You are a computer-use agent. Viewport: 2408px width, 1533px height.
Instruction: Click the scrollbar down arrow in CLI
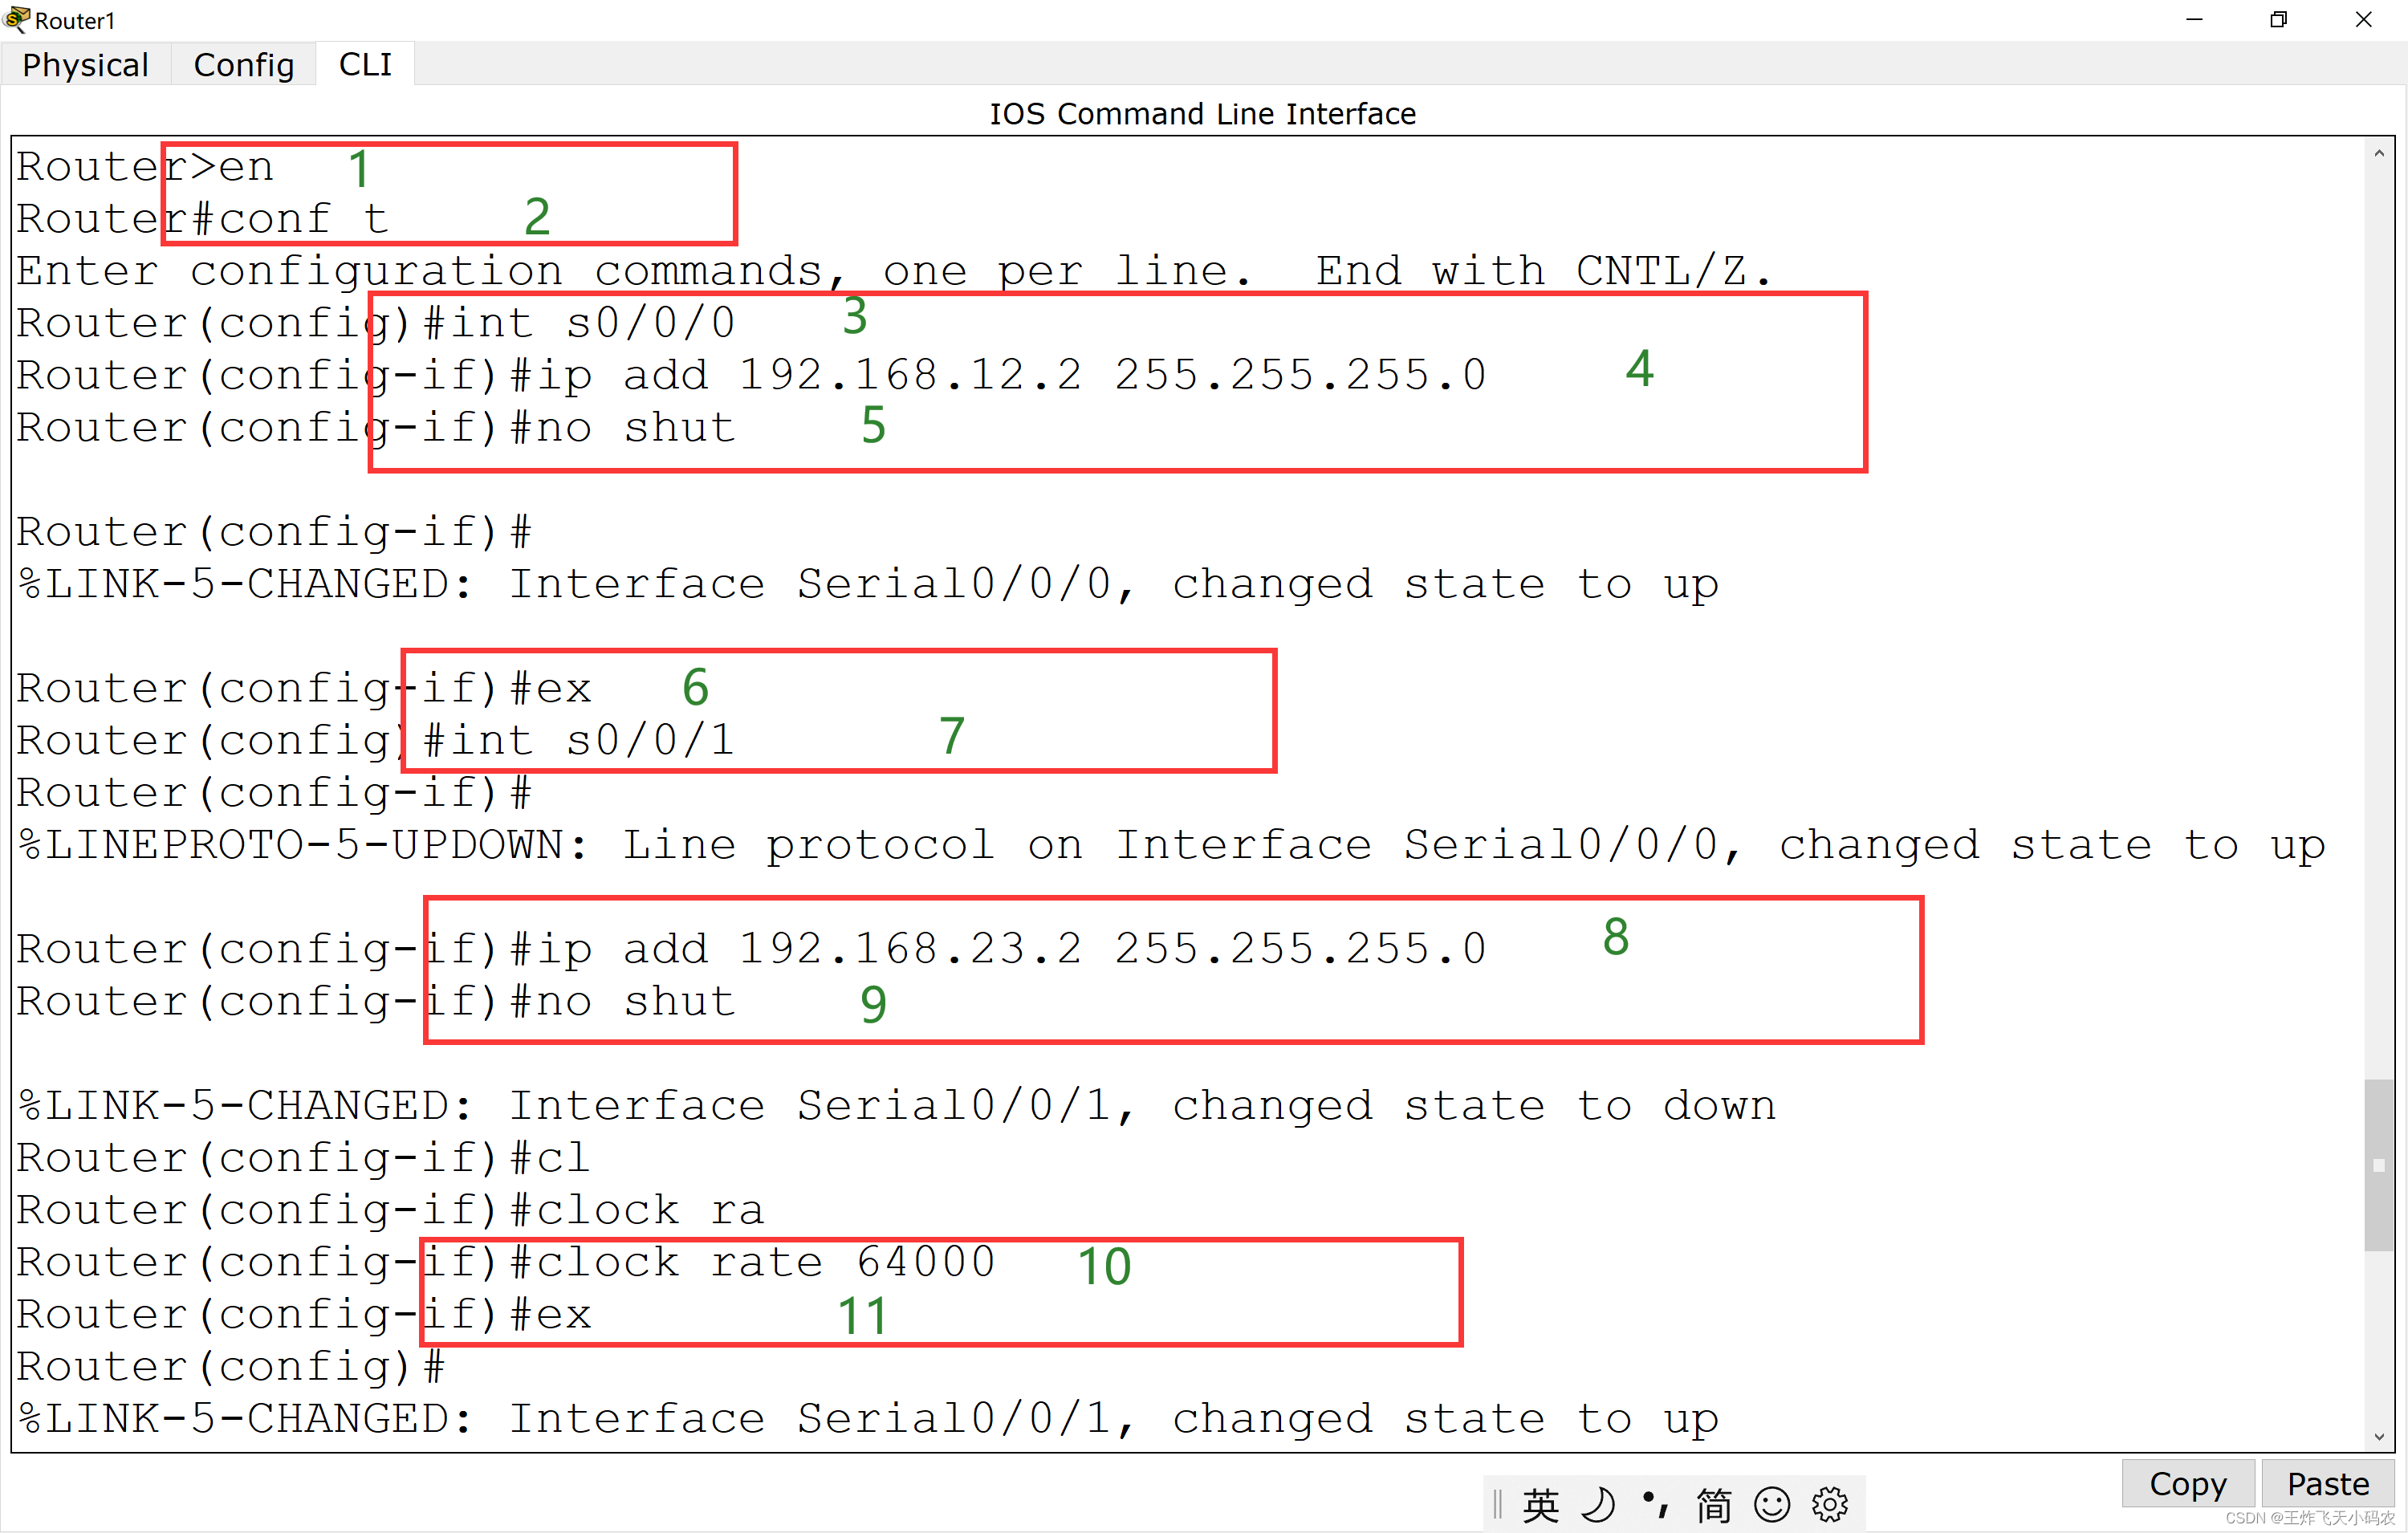coord(2379,1437)
